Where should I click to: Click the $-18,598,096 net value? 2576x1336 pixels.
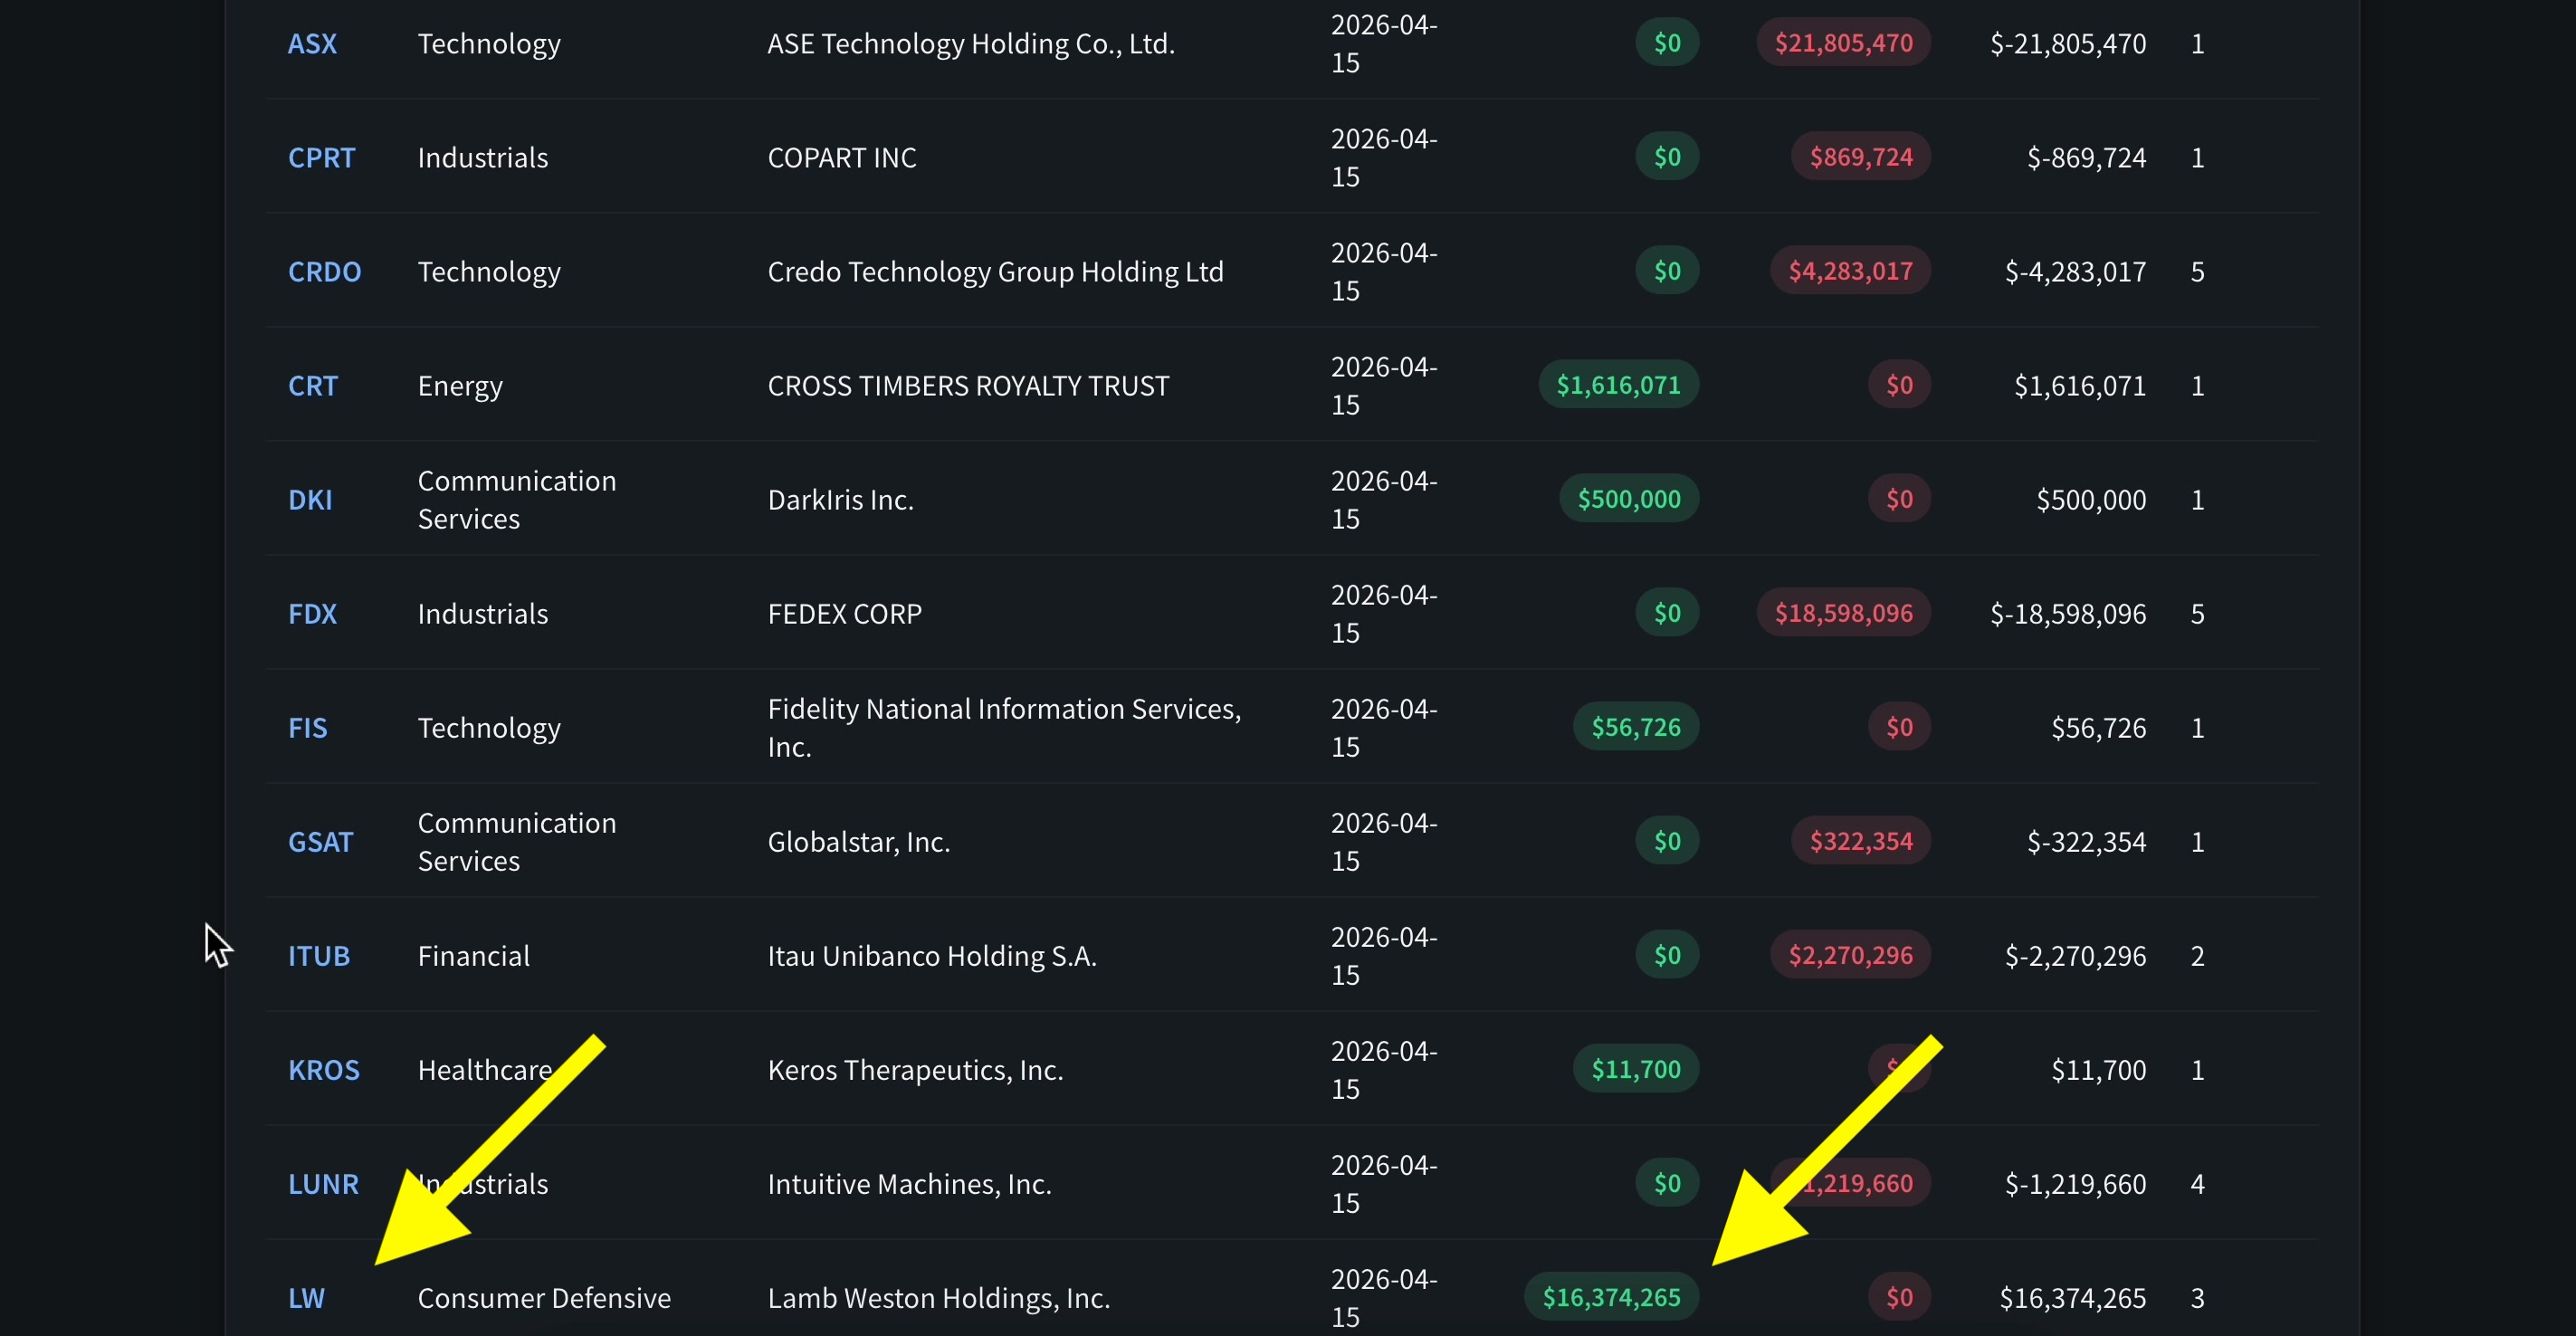click(x=2068, y=613)
